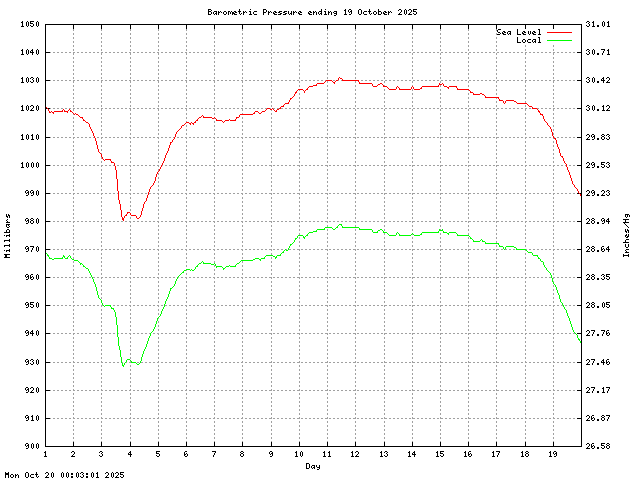Select day 4 on the x-axis
This screenshot has width=640, height=480.
pos(129,455)
